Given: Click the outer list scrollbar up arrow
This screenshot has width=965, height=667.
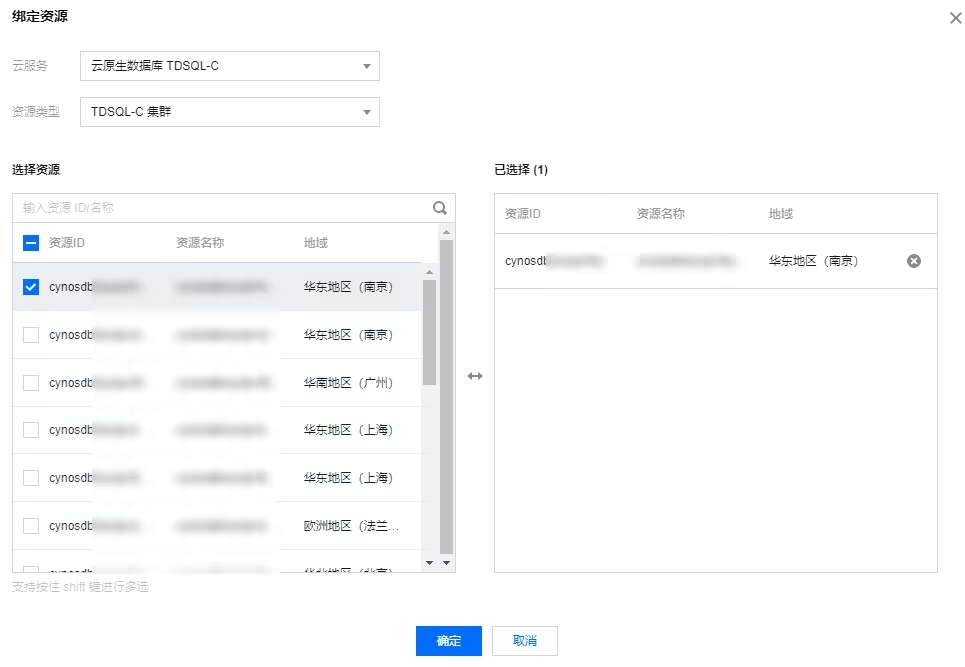Looking at the screenshot, I should pos(446,232).
